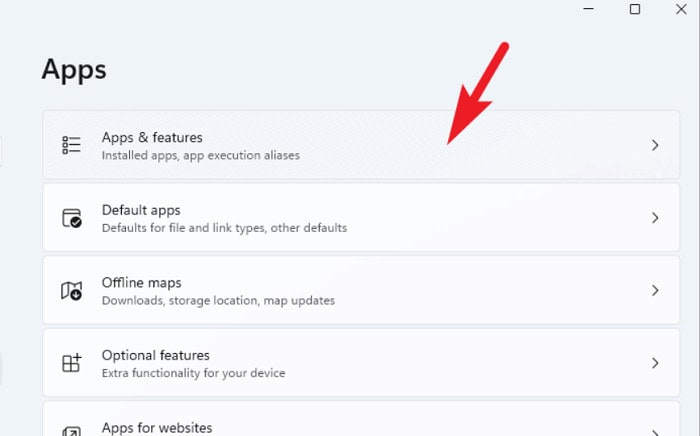
Task: Click the Optional features grid-plus icon
Action: coord(71,363)
